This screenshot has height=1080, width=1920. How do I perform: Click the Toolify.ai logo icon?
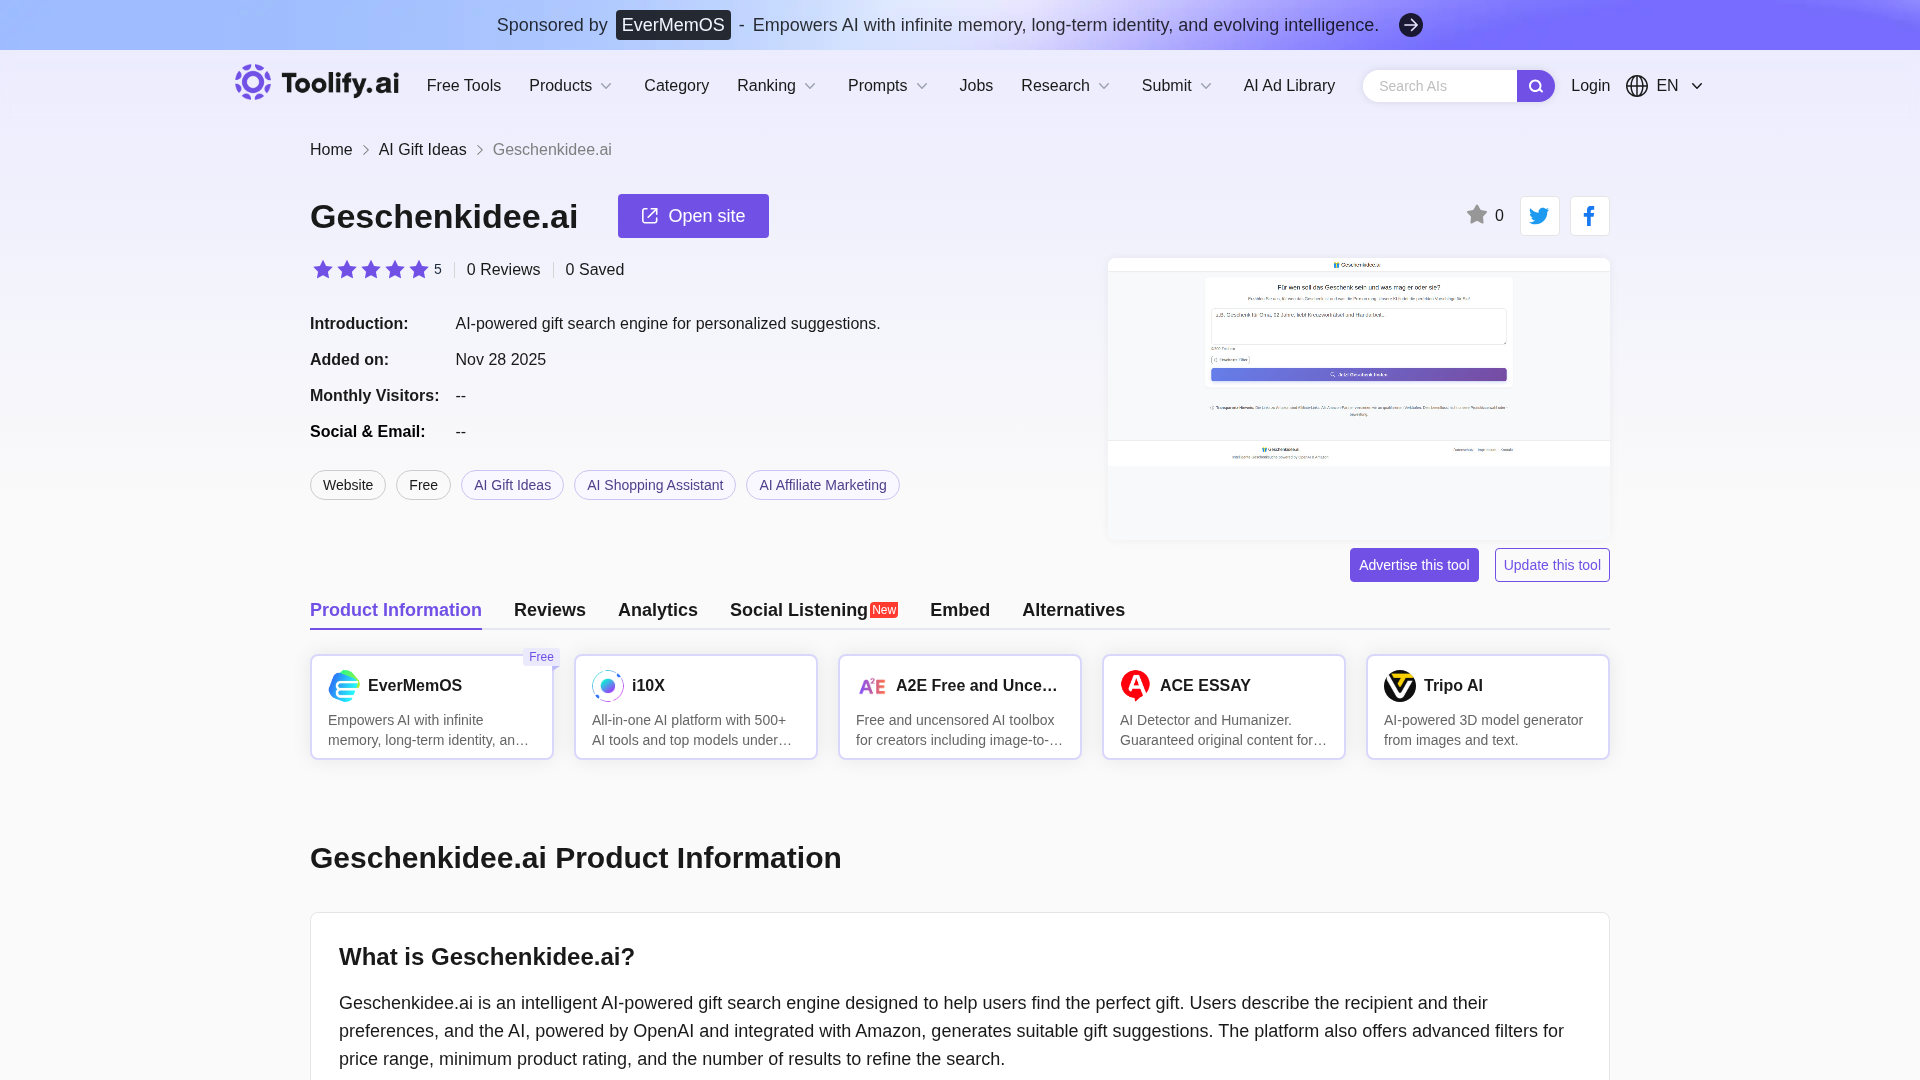pos(253,83)
